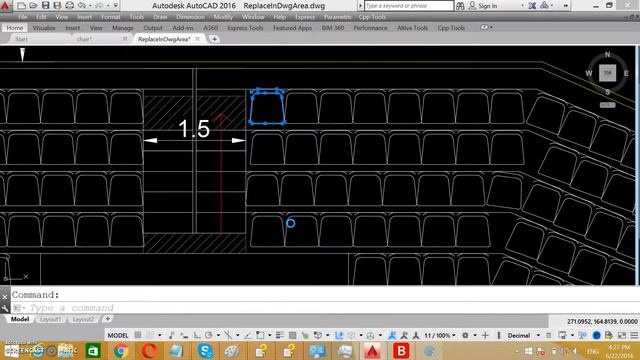
Task: Click the new drawing tab plus button
Action: click(214, 39)
